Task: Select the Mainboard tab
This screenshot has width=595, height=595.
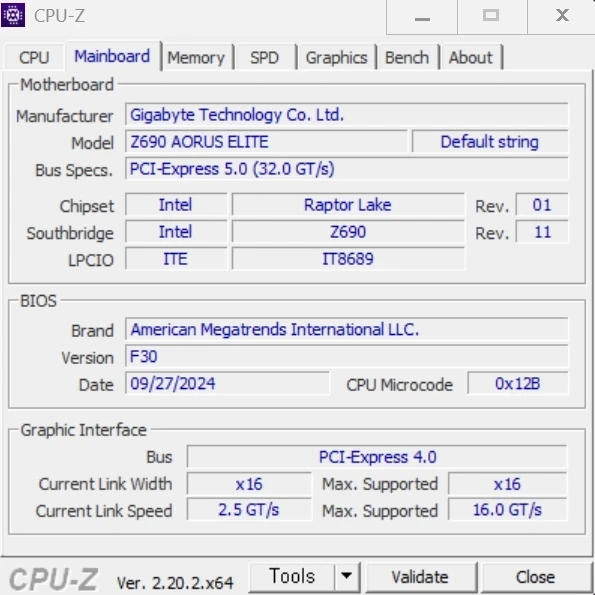Action: click(x=112, y=56)
